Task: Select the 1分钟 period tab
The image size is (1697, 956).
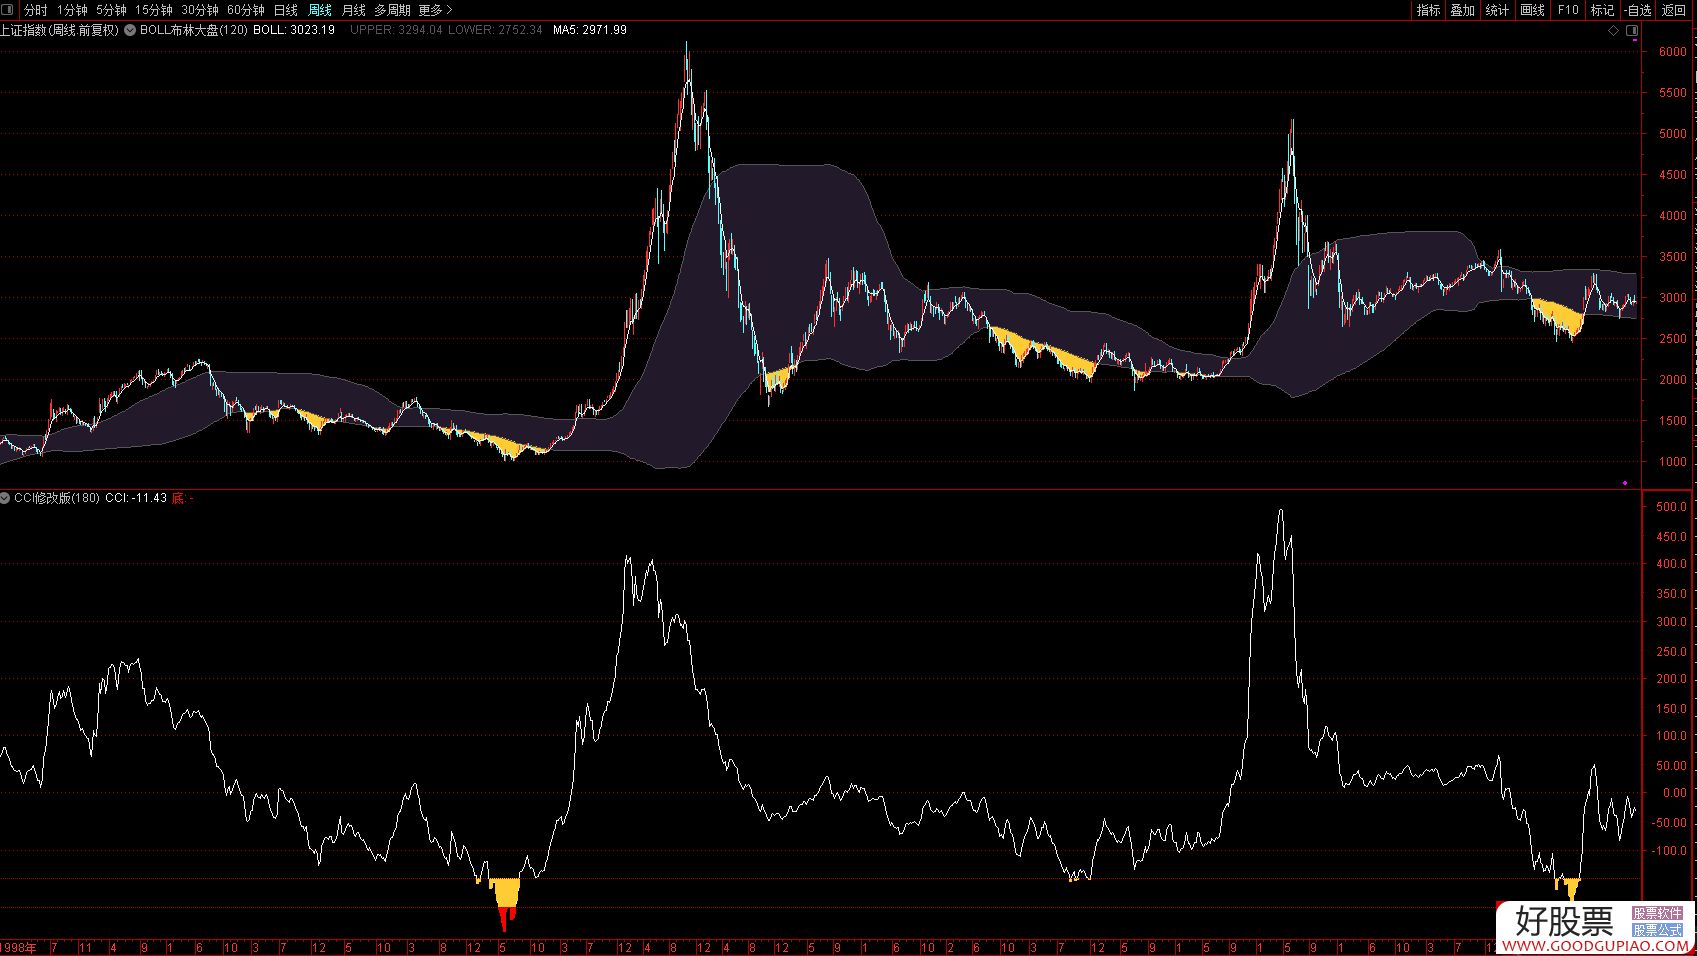Action: 72,10
